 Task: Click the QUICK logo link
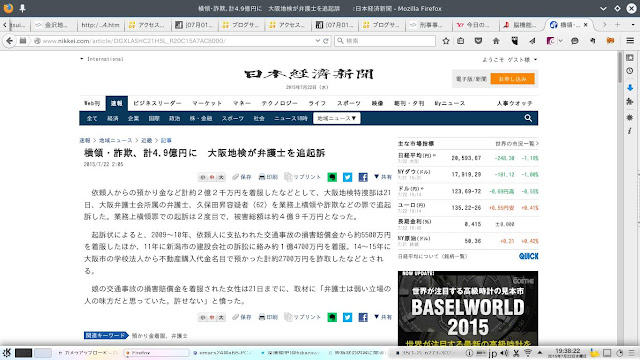click(x=529, y=256)
